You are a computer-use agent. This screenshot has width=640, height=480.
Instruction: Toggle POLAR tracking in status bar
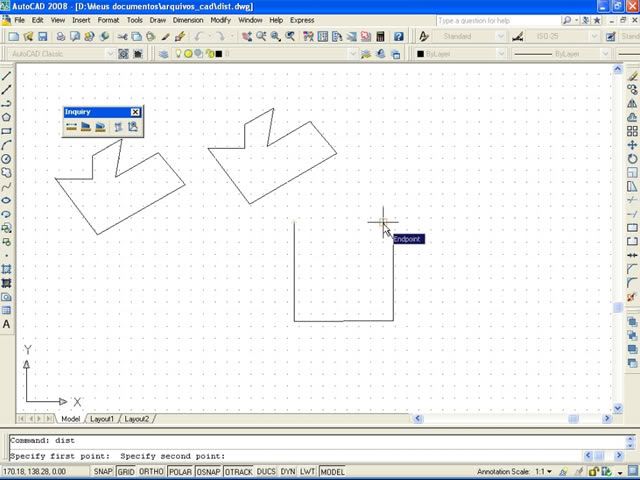180,471
